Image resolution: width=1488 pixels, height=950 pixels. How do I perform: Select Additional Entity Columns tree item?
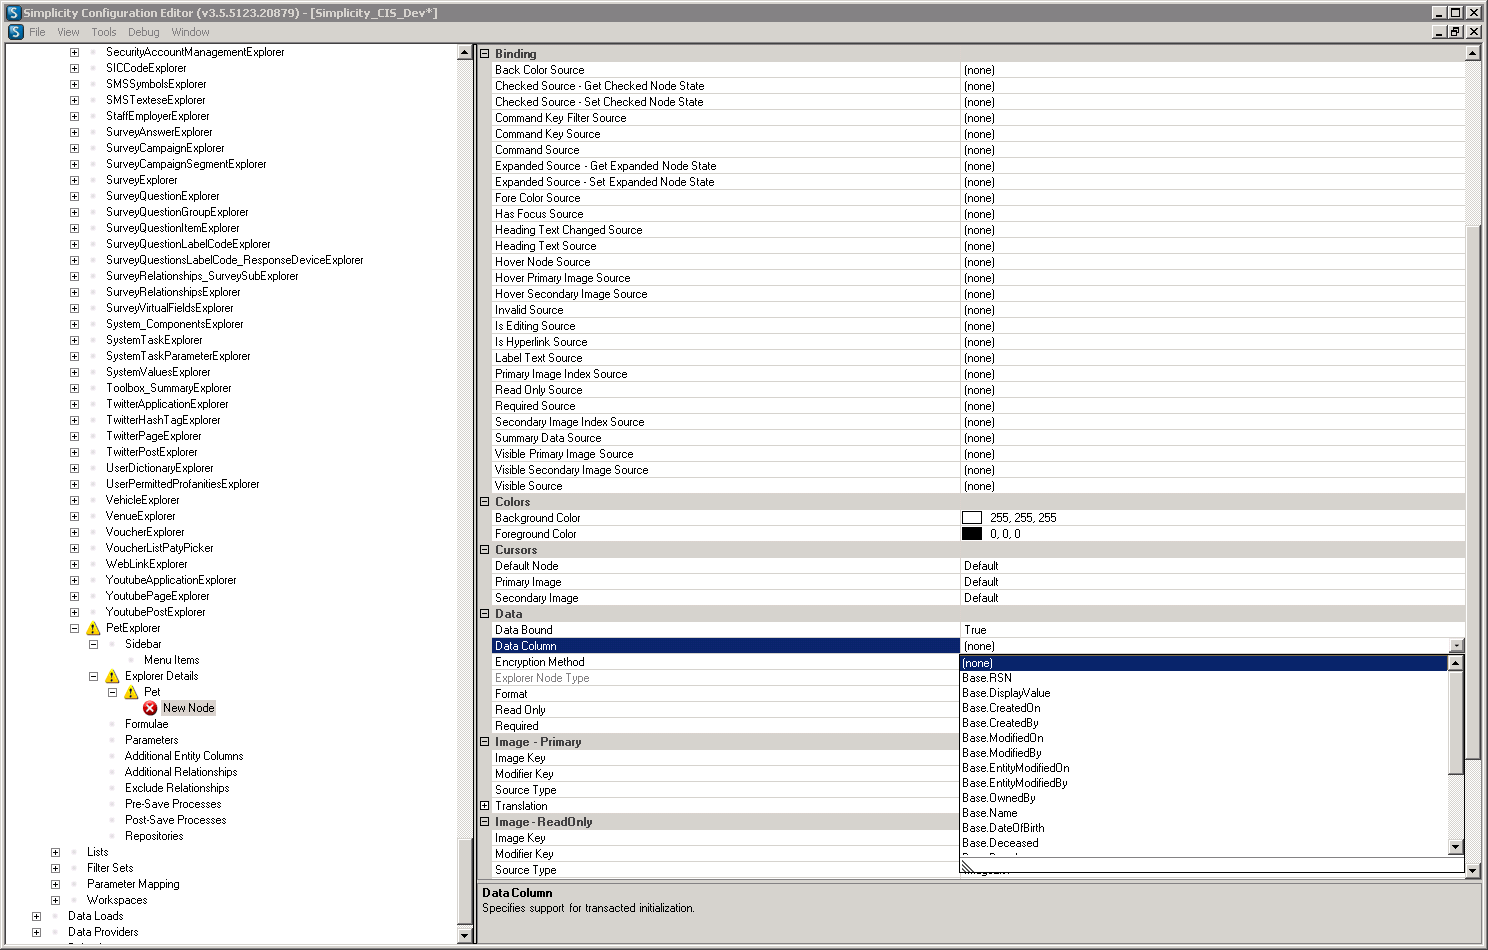tap(184, 756)
